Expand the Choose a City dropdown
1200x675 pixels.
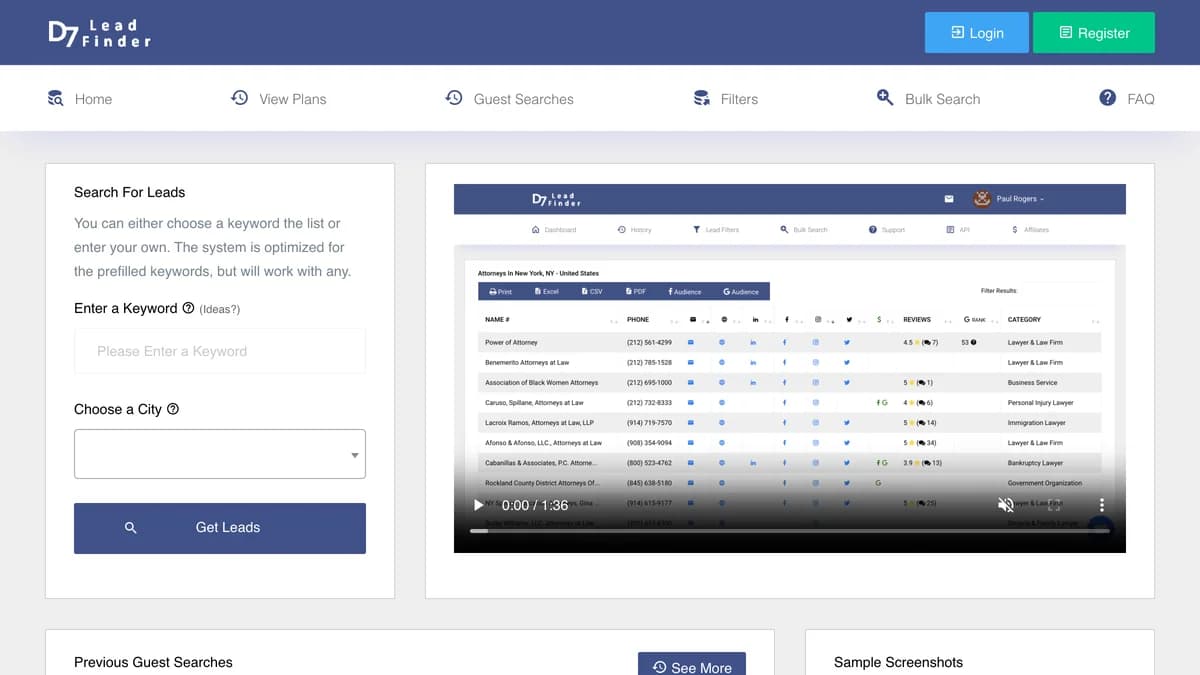[x=220, y=454]
